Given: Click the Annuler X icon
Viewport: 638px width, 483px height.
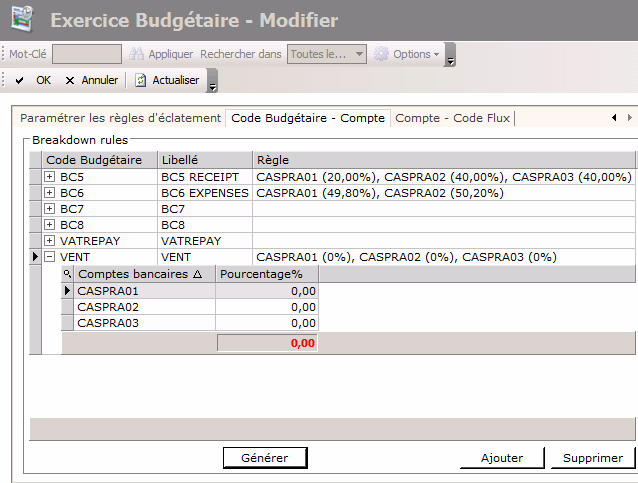Looking at the screenshot, I should (x=70, y=80).
